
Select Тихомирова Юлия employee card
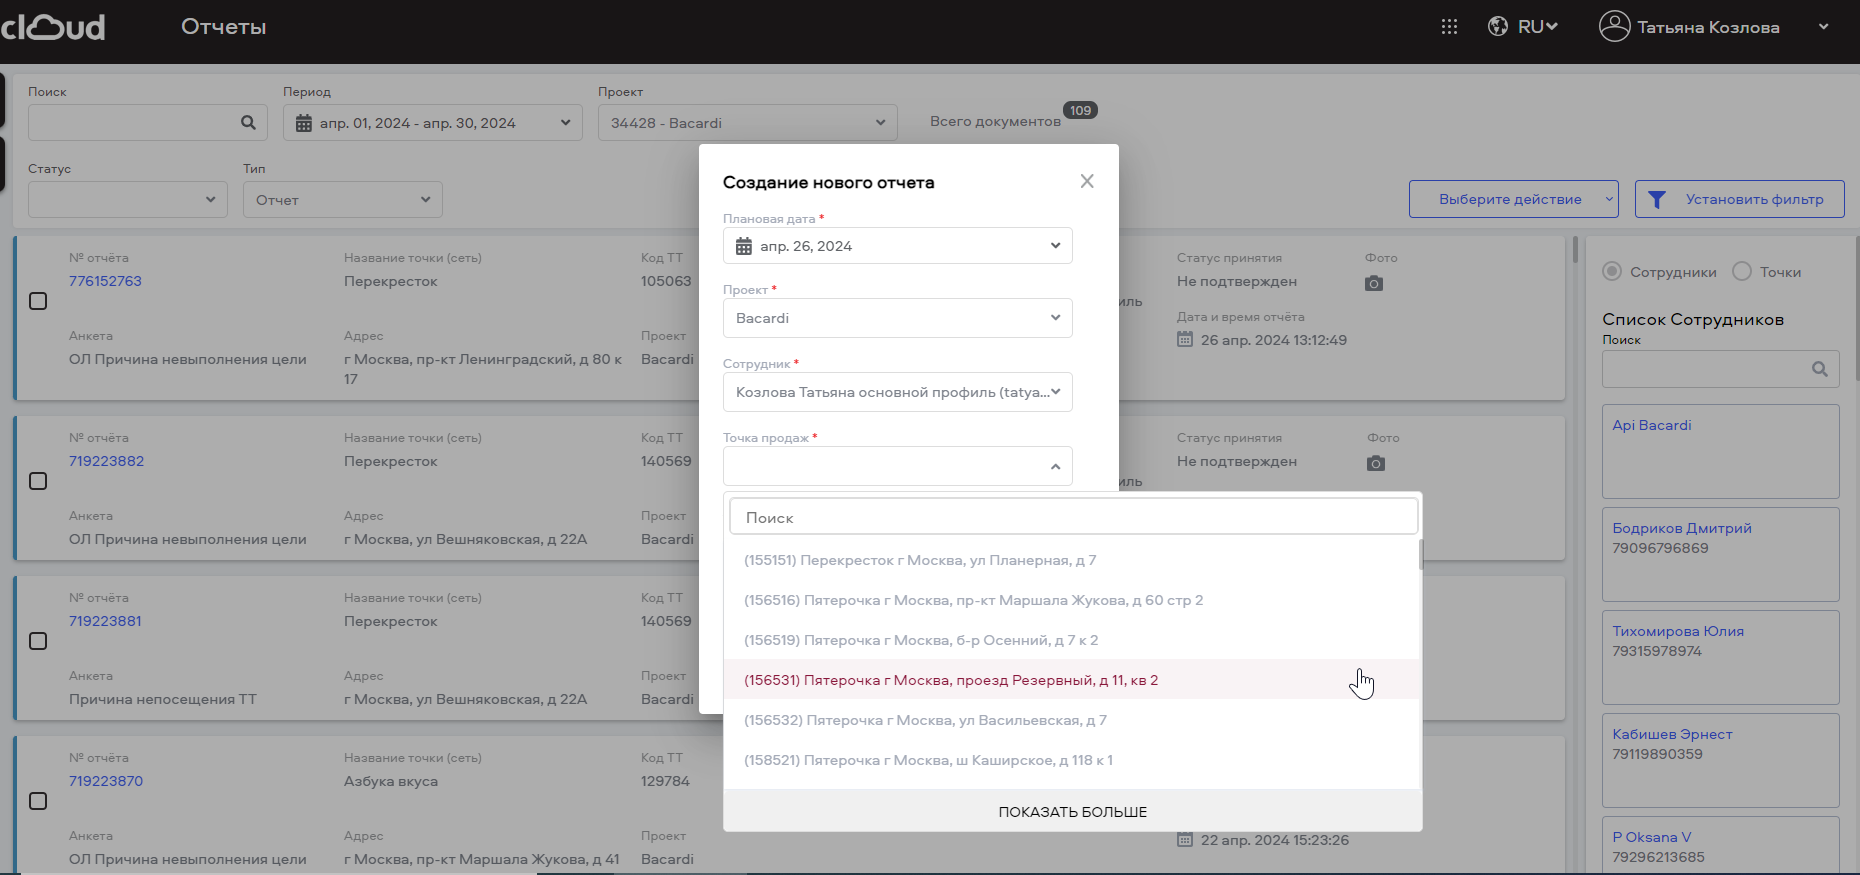tap(1721, 657)
